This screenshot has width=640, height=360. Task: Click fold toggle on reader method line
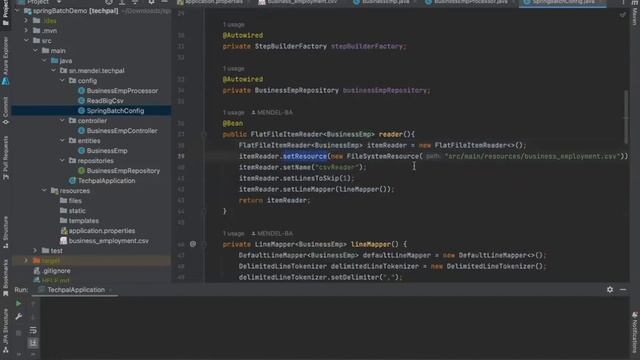[204, 134]
